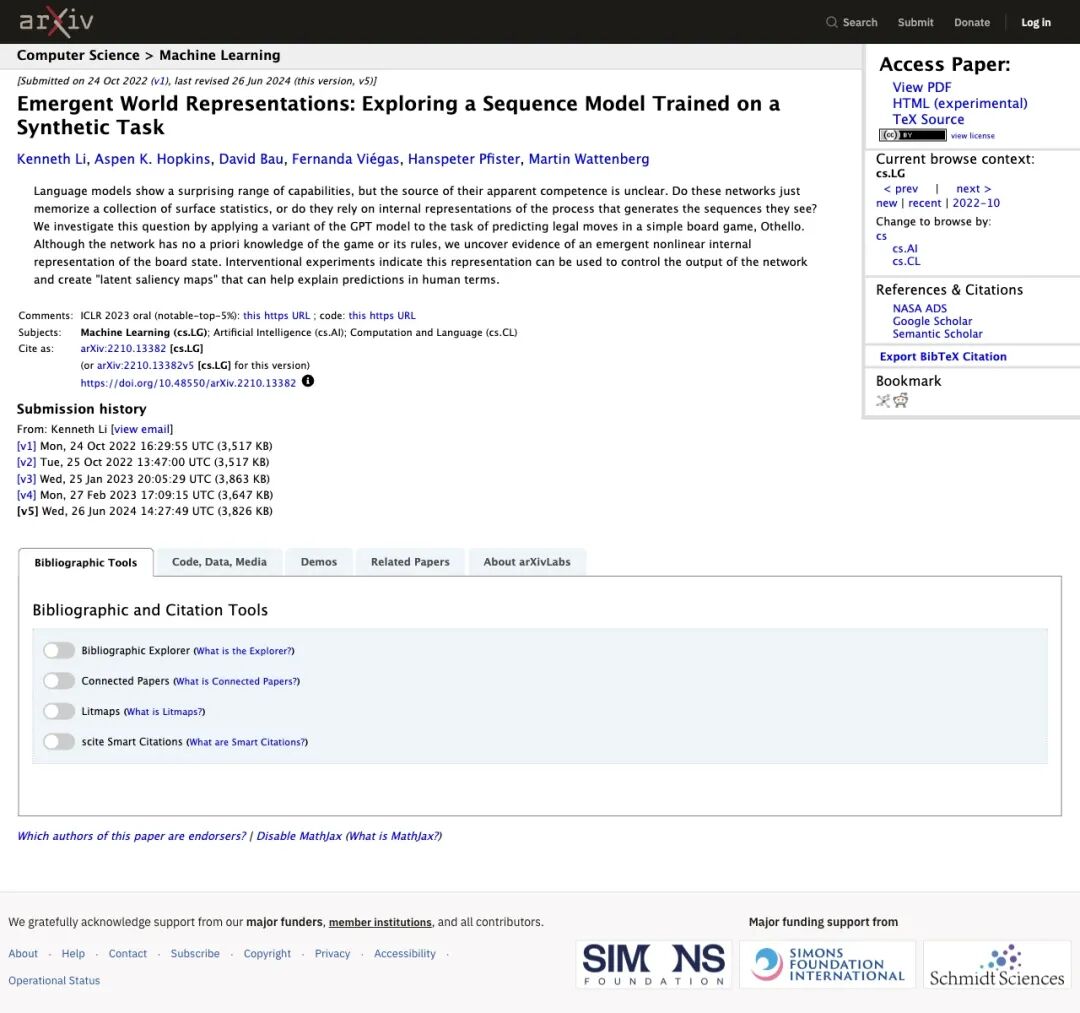
Task: Click Log in in header
Action: (x=1036, y=23)
